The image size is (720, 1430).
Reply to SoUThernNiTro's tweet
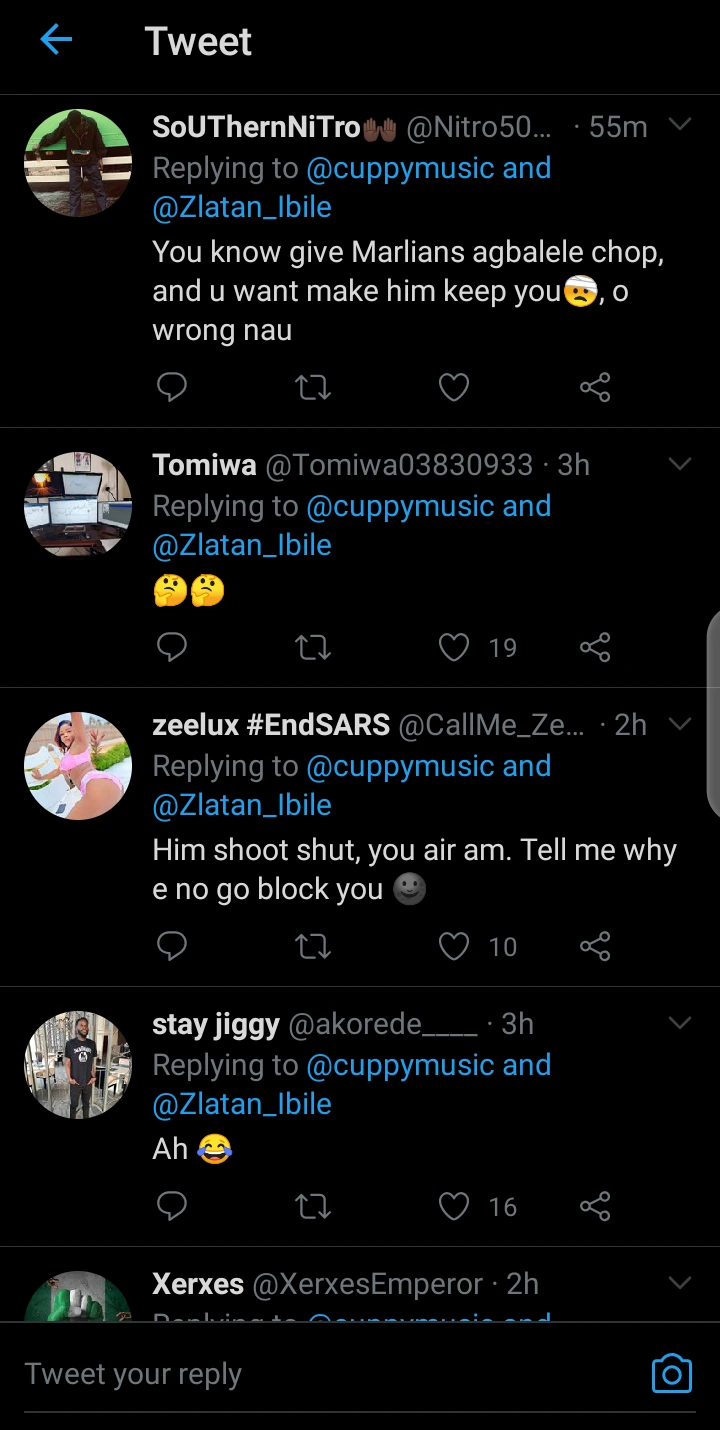[172, 387]
